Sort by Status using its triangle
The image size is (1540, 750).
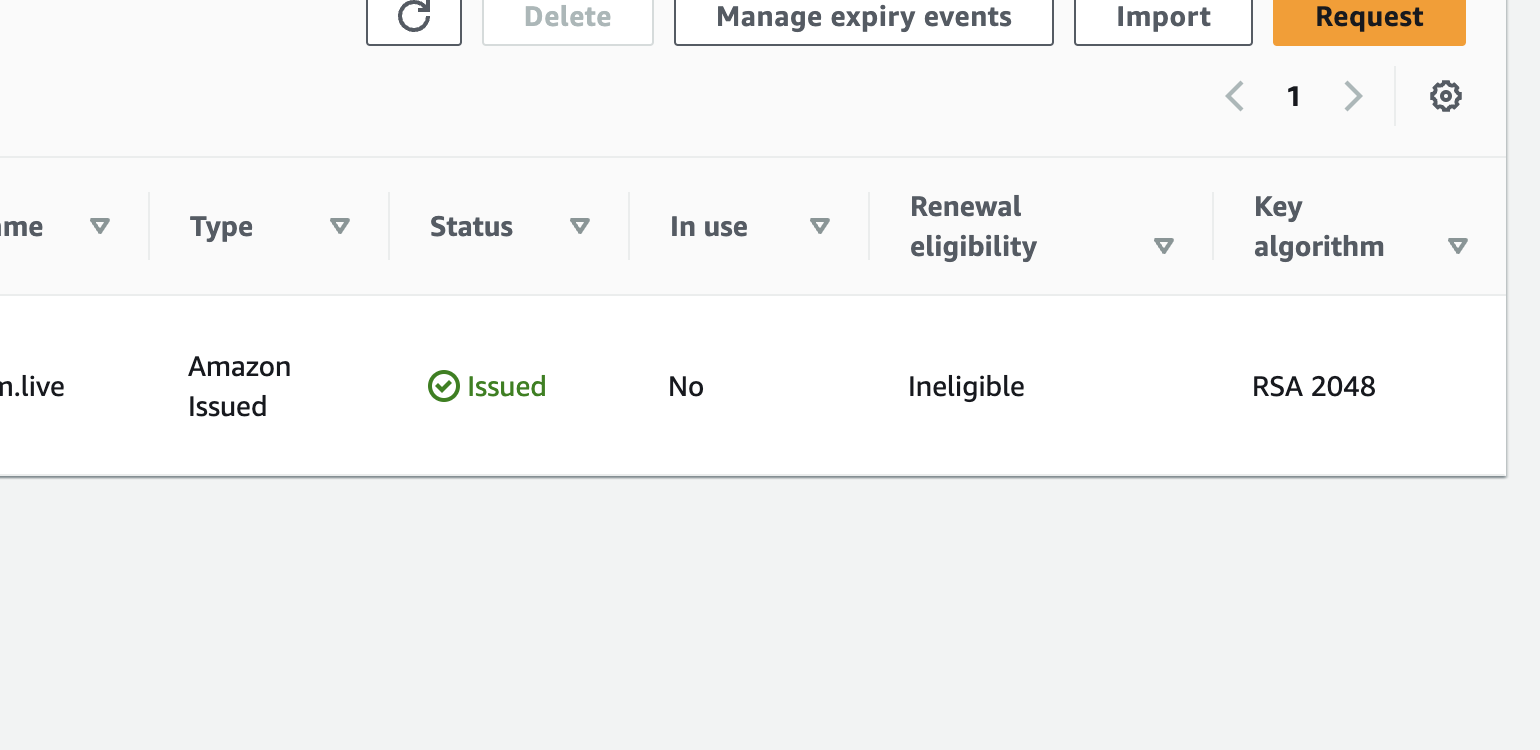(x=580, y=226)
